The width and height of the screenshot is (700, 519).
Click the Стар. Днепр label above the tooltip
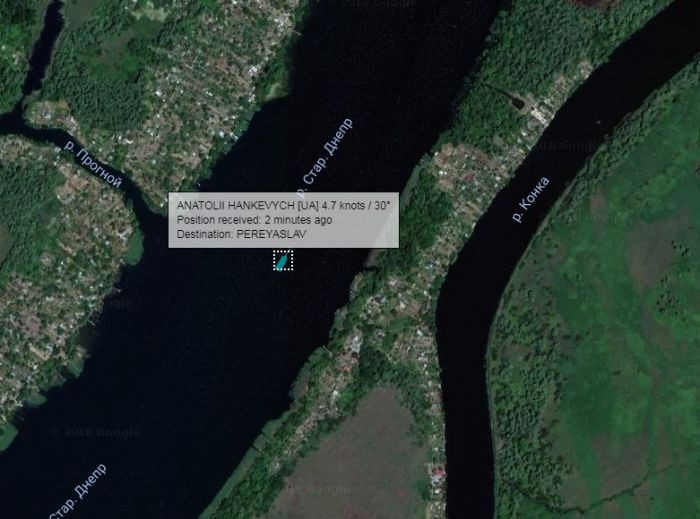tap(325, 156)
